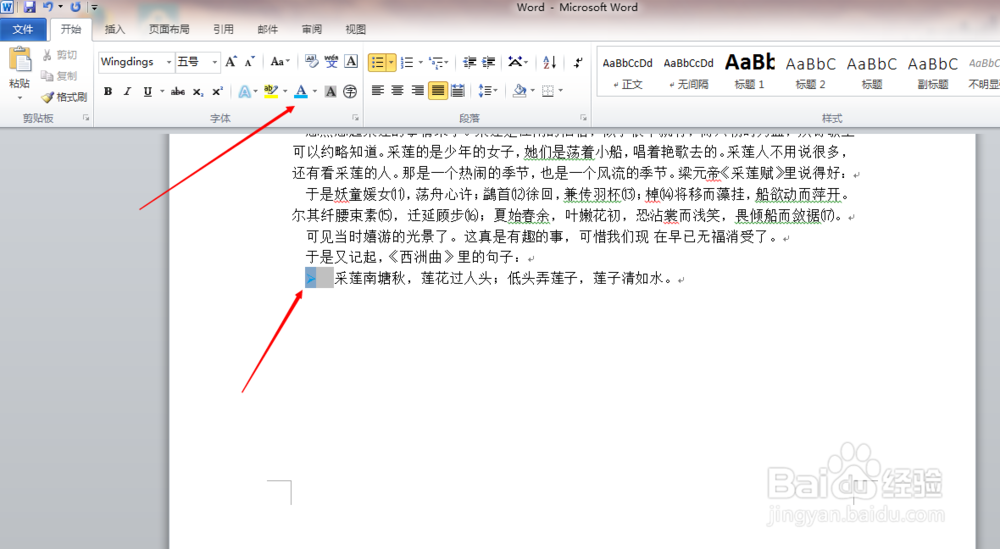This screenshot has height=549, width=1000.
Task: Switch to the 引用 (References) tab
Action: pyautogui.click(x=223, y=29)
